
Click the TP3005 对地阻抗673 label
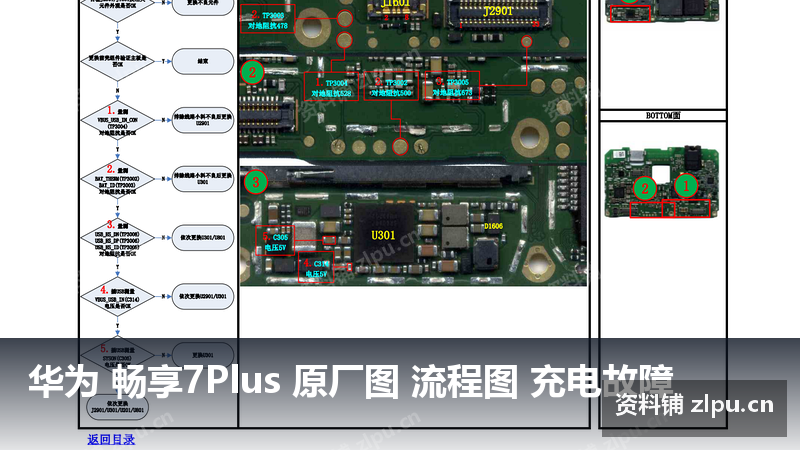pyautogui.click(x=452, y=87)
